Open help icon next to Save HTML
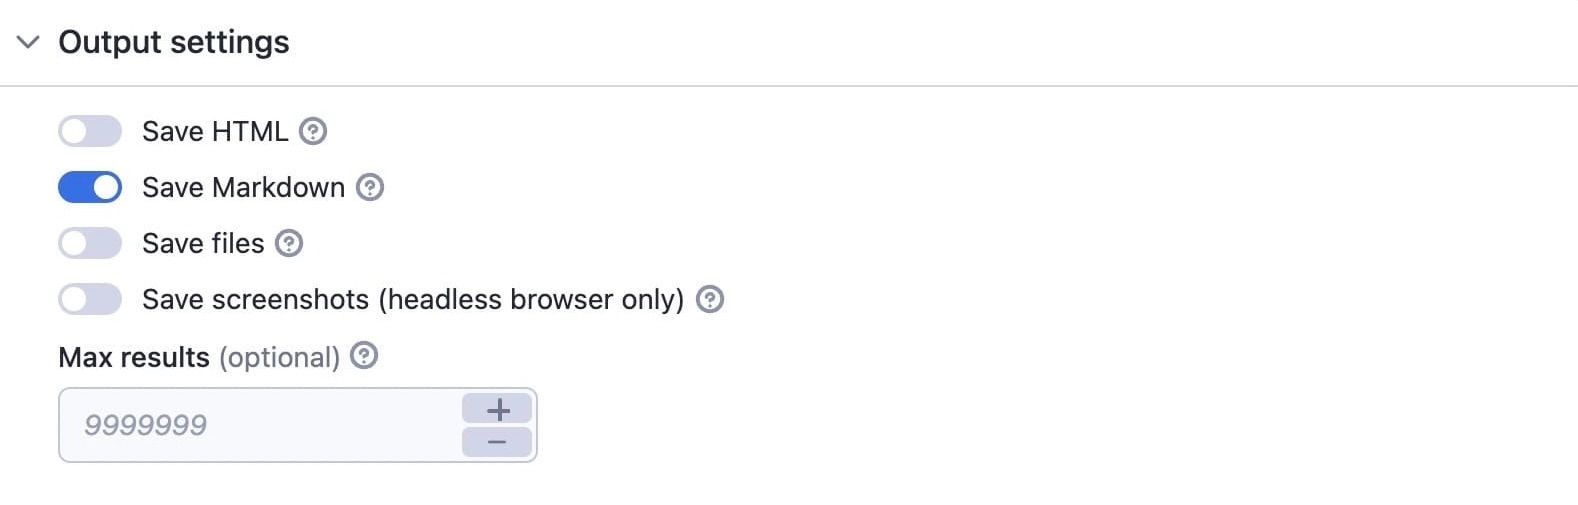1578x505 pixels. (x=313, y=131)
